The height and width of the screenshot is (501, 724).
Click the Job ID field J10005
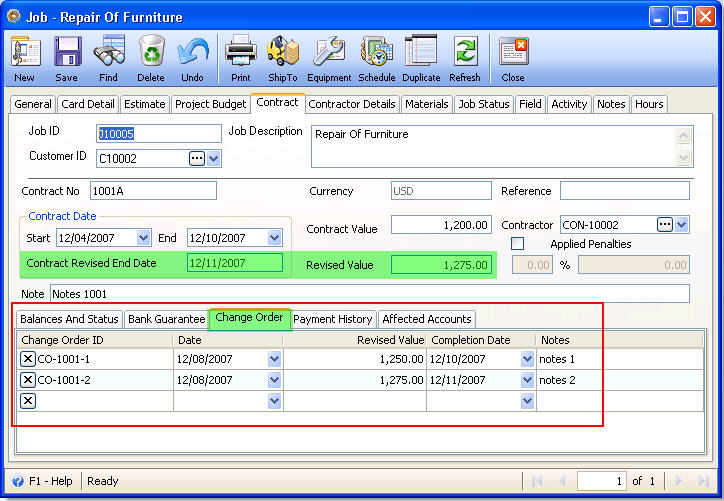pyautogui.click(x=159, y=134)
